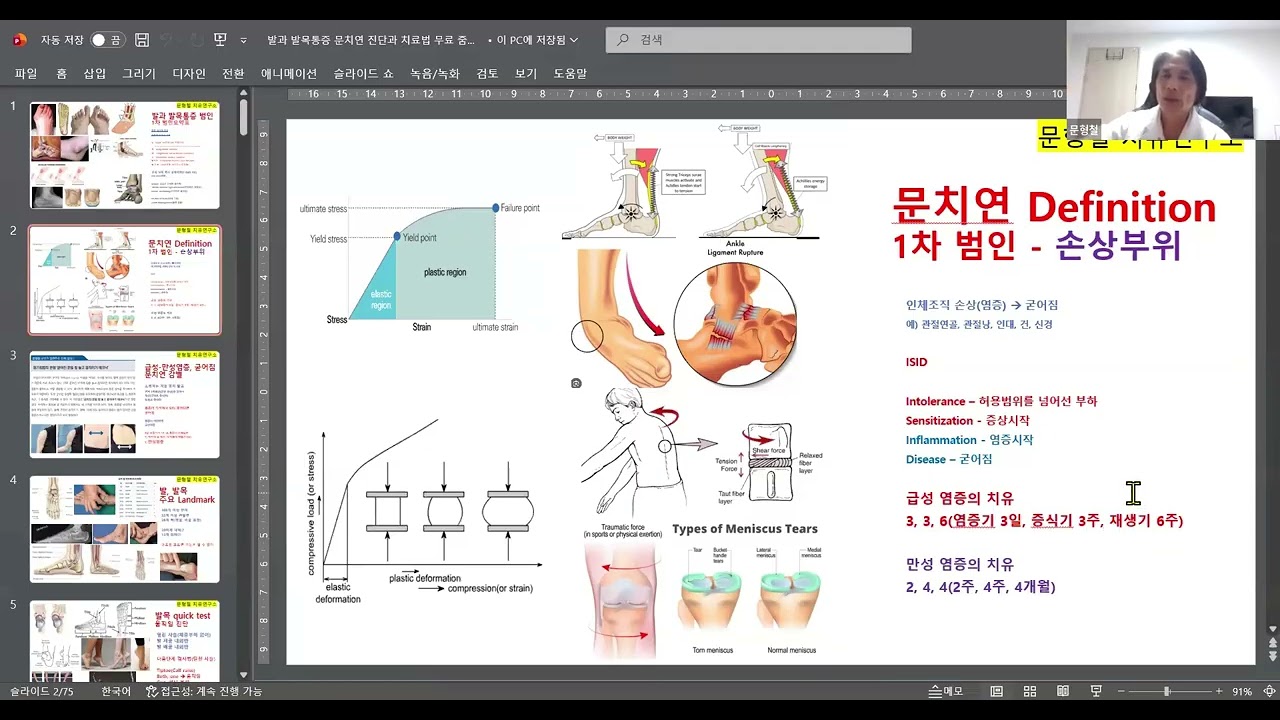The width and height of the screenshot is (1280, 720).
Task: Switch to the 디자인 ribbon tab
Action: click(189, 74)
